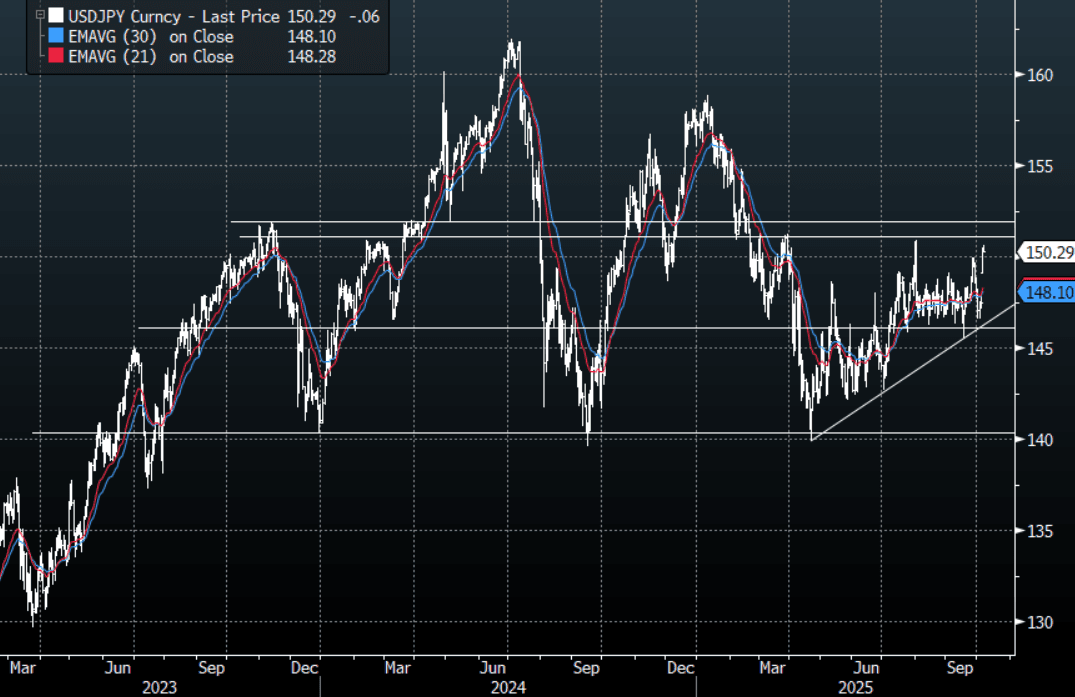Select the horizontal support line near 140
The width and height of the screenshot is (1075, 697).
click(400, 433)
